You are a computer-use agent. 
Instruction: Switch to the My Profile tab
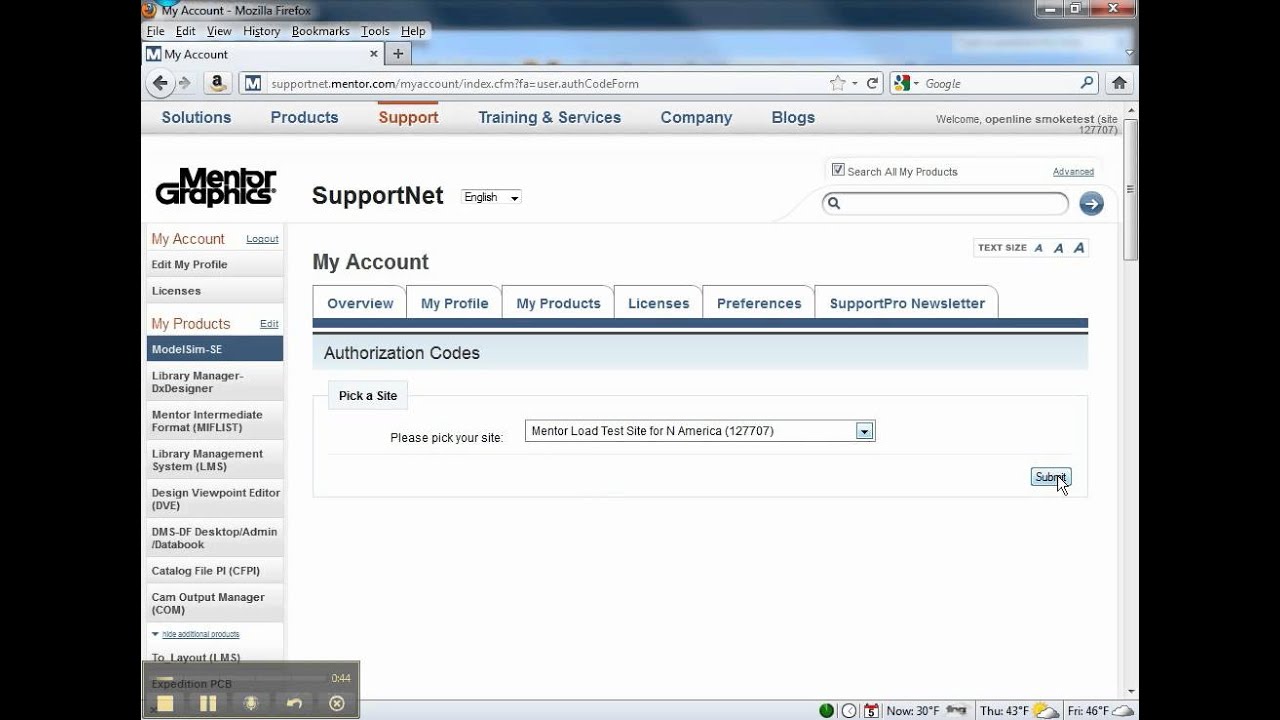click(454, 303)
